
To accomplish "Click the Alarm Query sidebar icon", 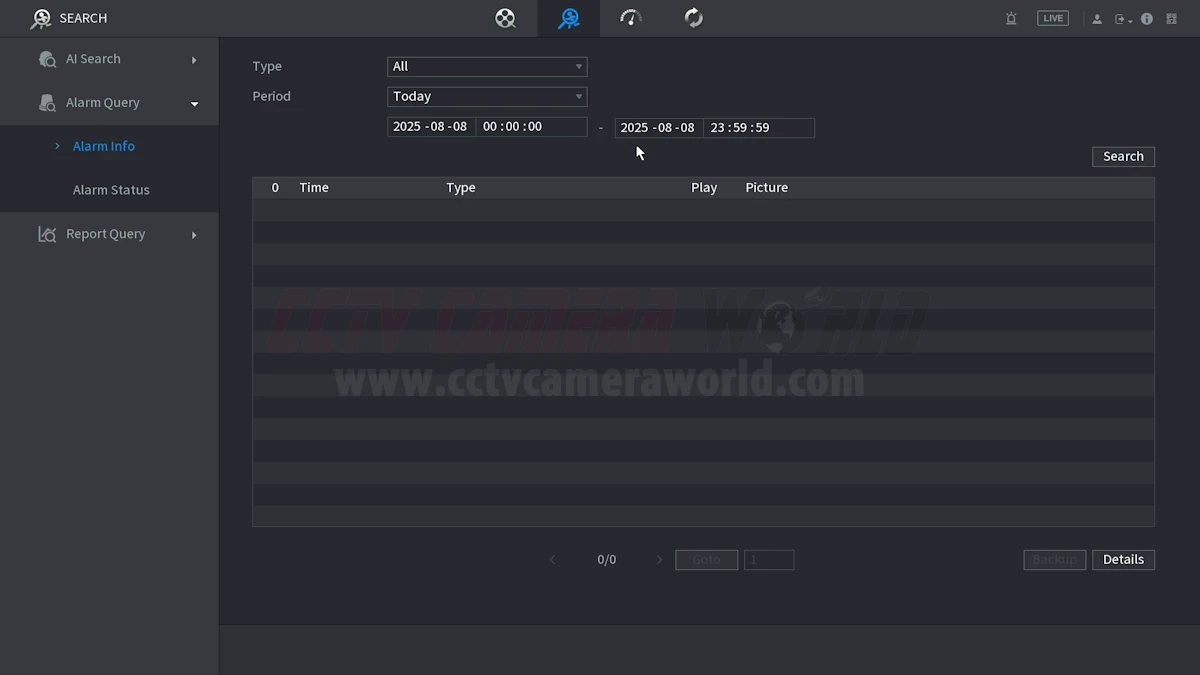I will coord(47,103).
